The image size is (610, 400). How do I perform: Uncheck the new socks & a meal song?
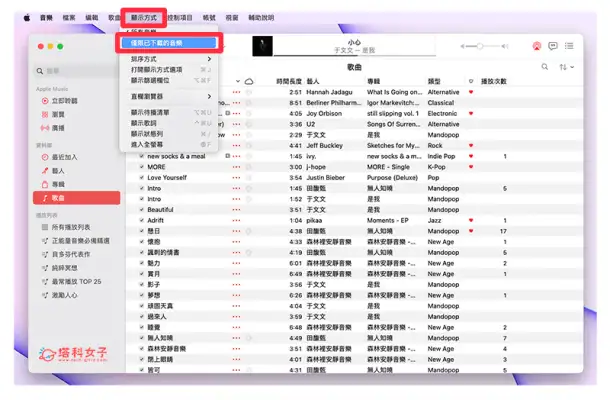[x=142, y=156]
